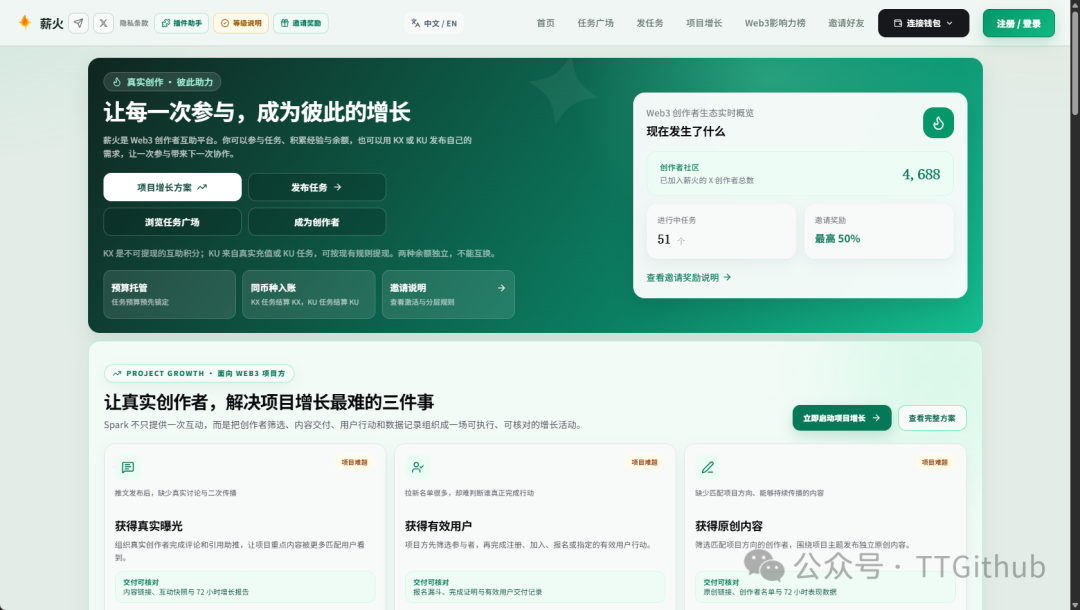Click the PROJECT GROWTH tag badge

(199, 373)
